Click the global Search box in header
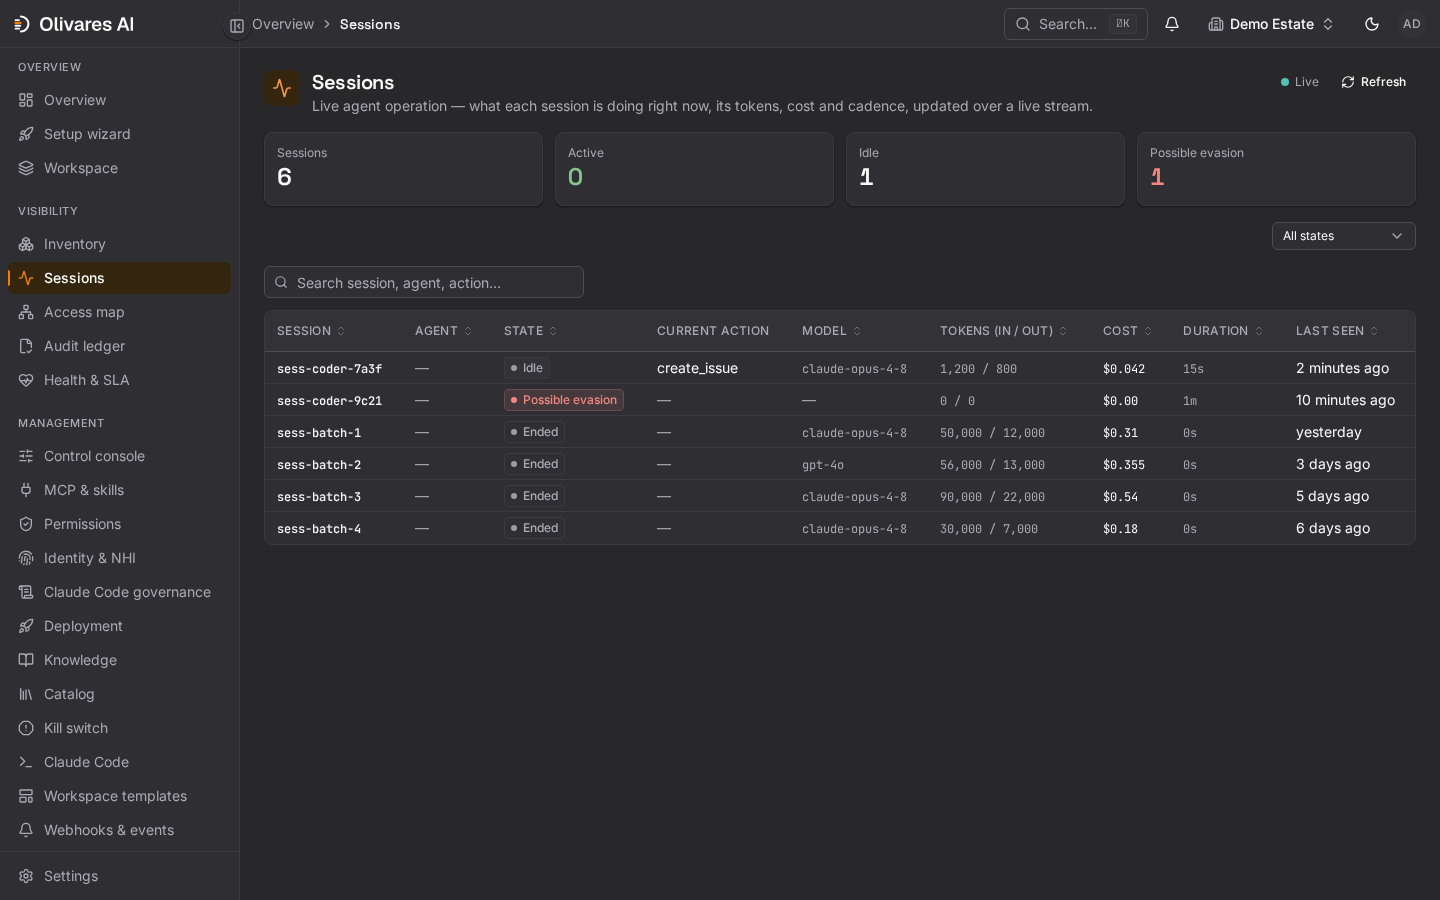 (x=1075, y=24)
